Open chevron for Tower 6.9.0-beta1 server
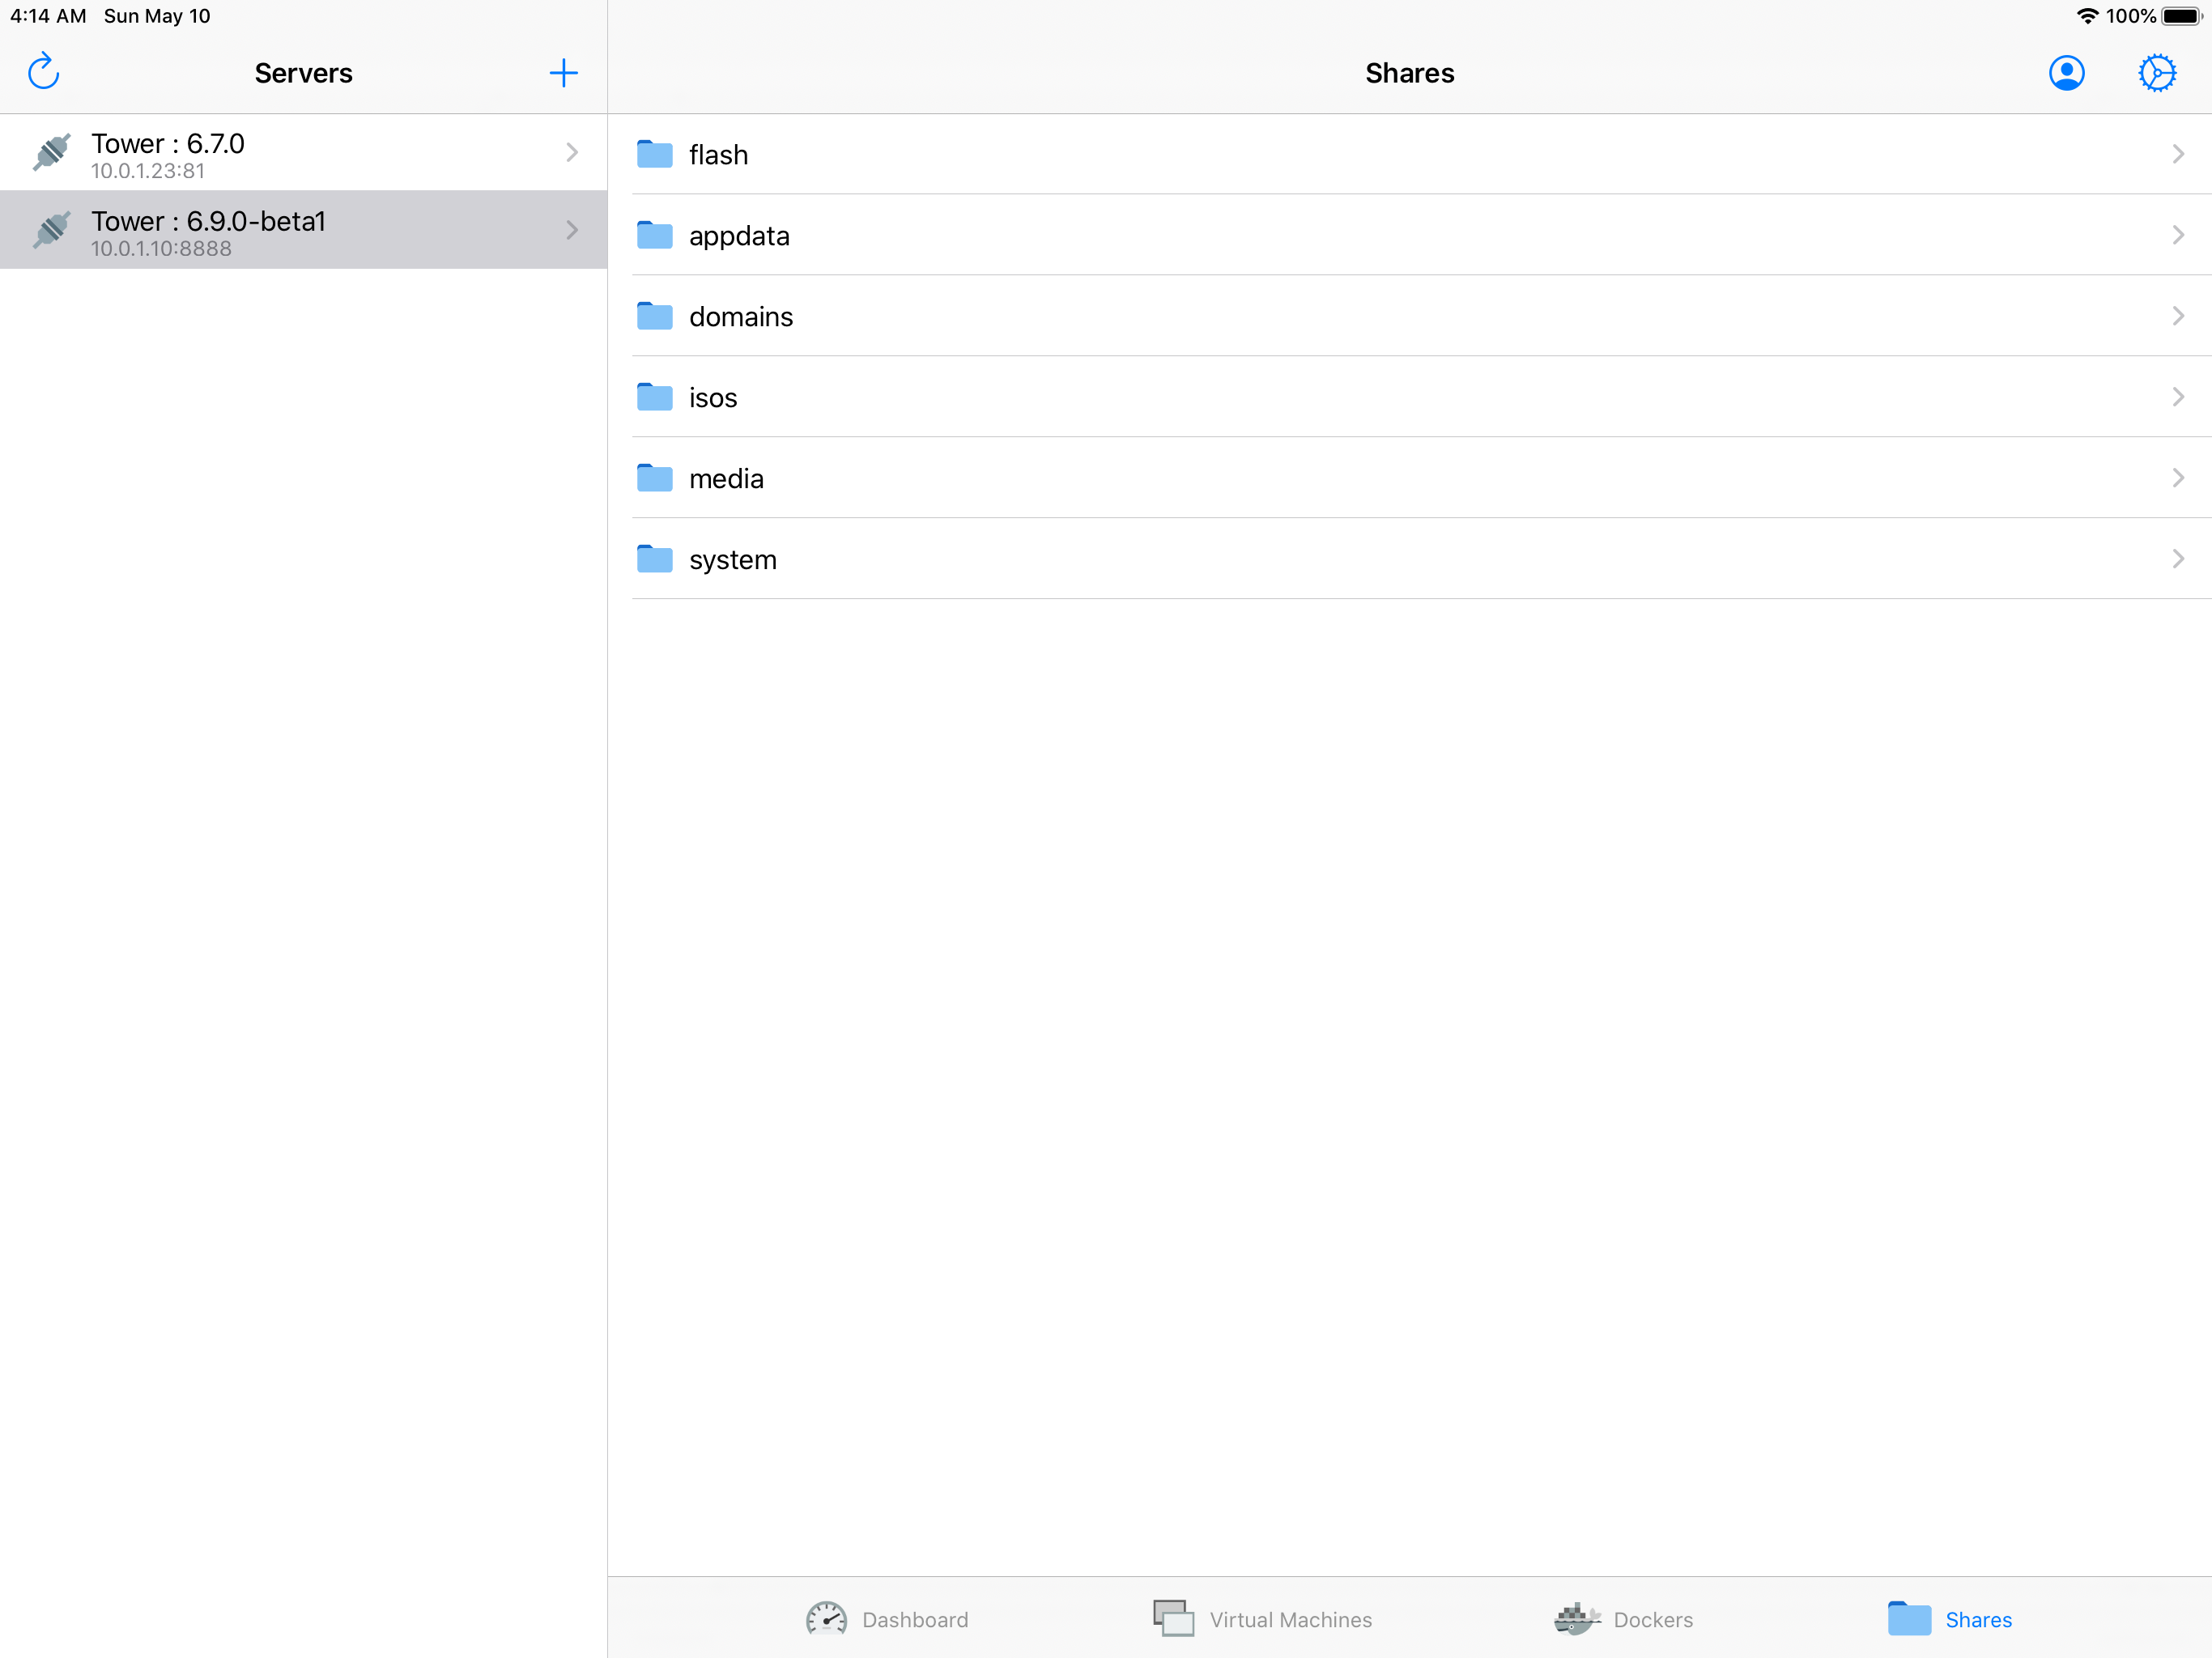 coord(572,230)
